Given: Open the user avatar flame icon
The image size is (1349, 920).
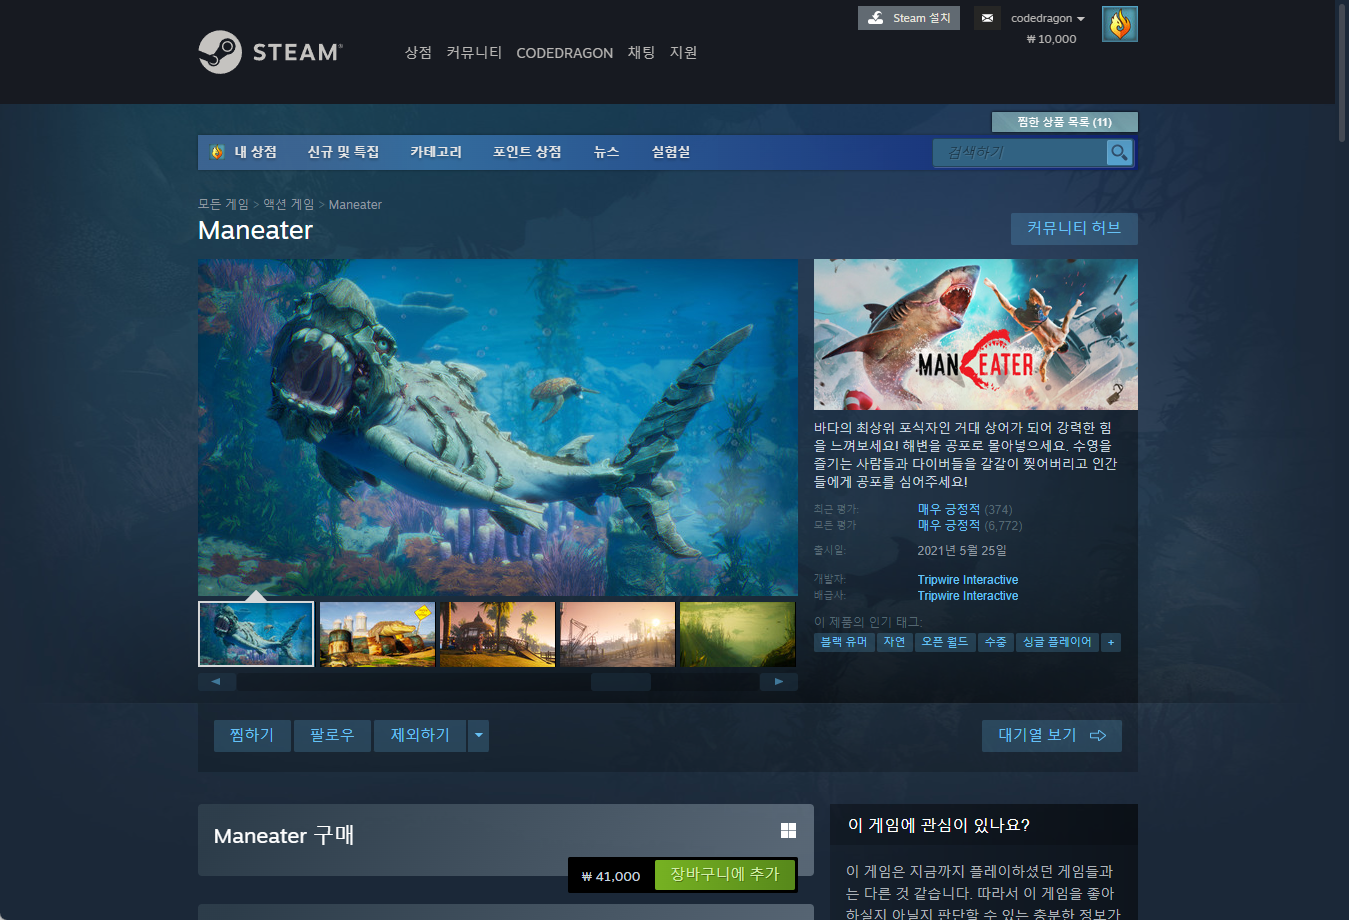Looking at the screenshot, I should [x=1120, y=24].
